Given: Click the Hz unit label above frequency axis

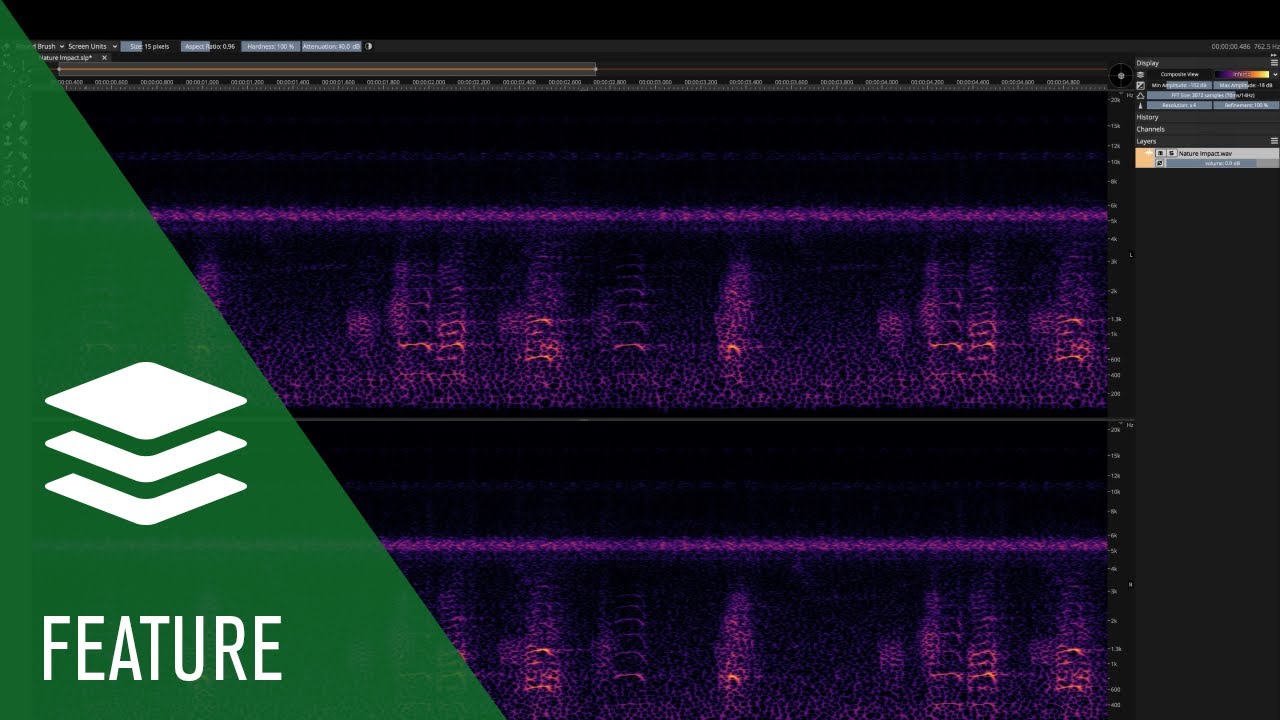Looking at the screenshot, I should click(1130, 95).
